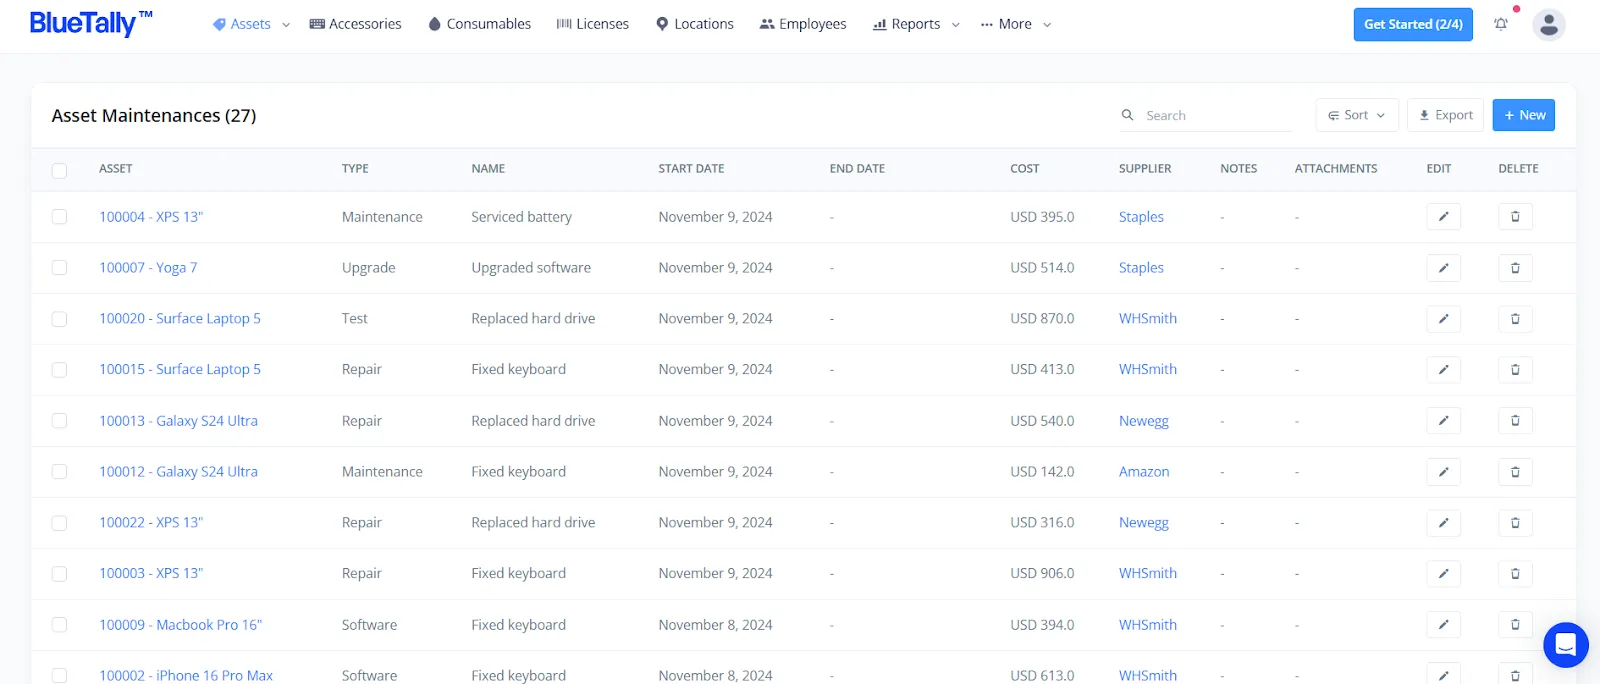Open asset 100002 - iPhone 16 Pro Max link
Viewport: 1600px width, 684px height.
(x=186, y=675)
